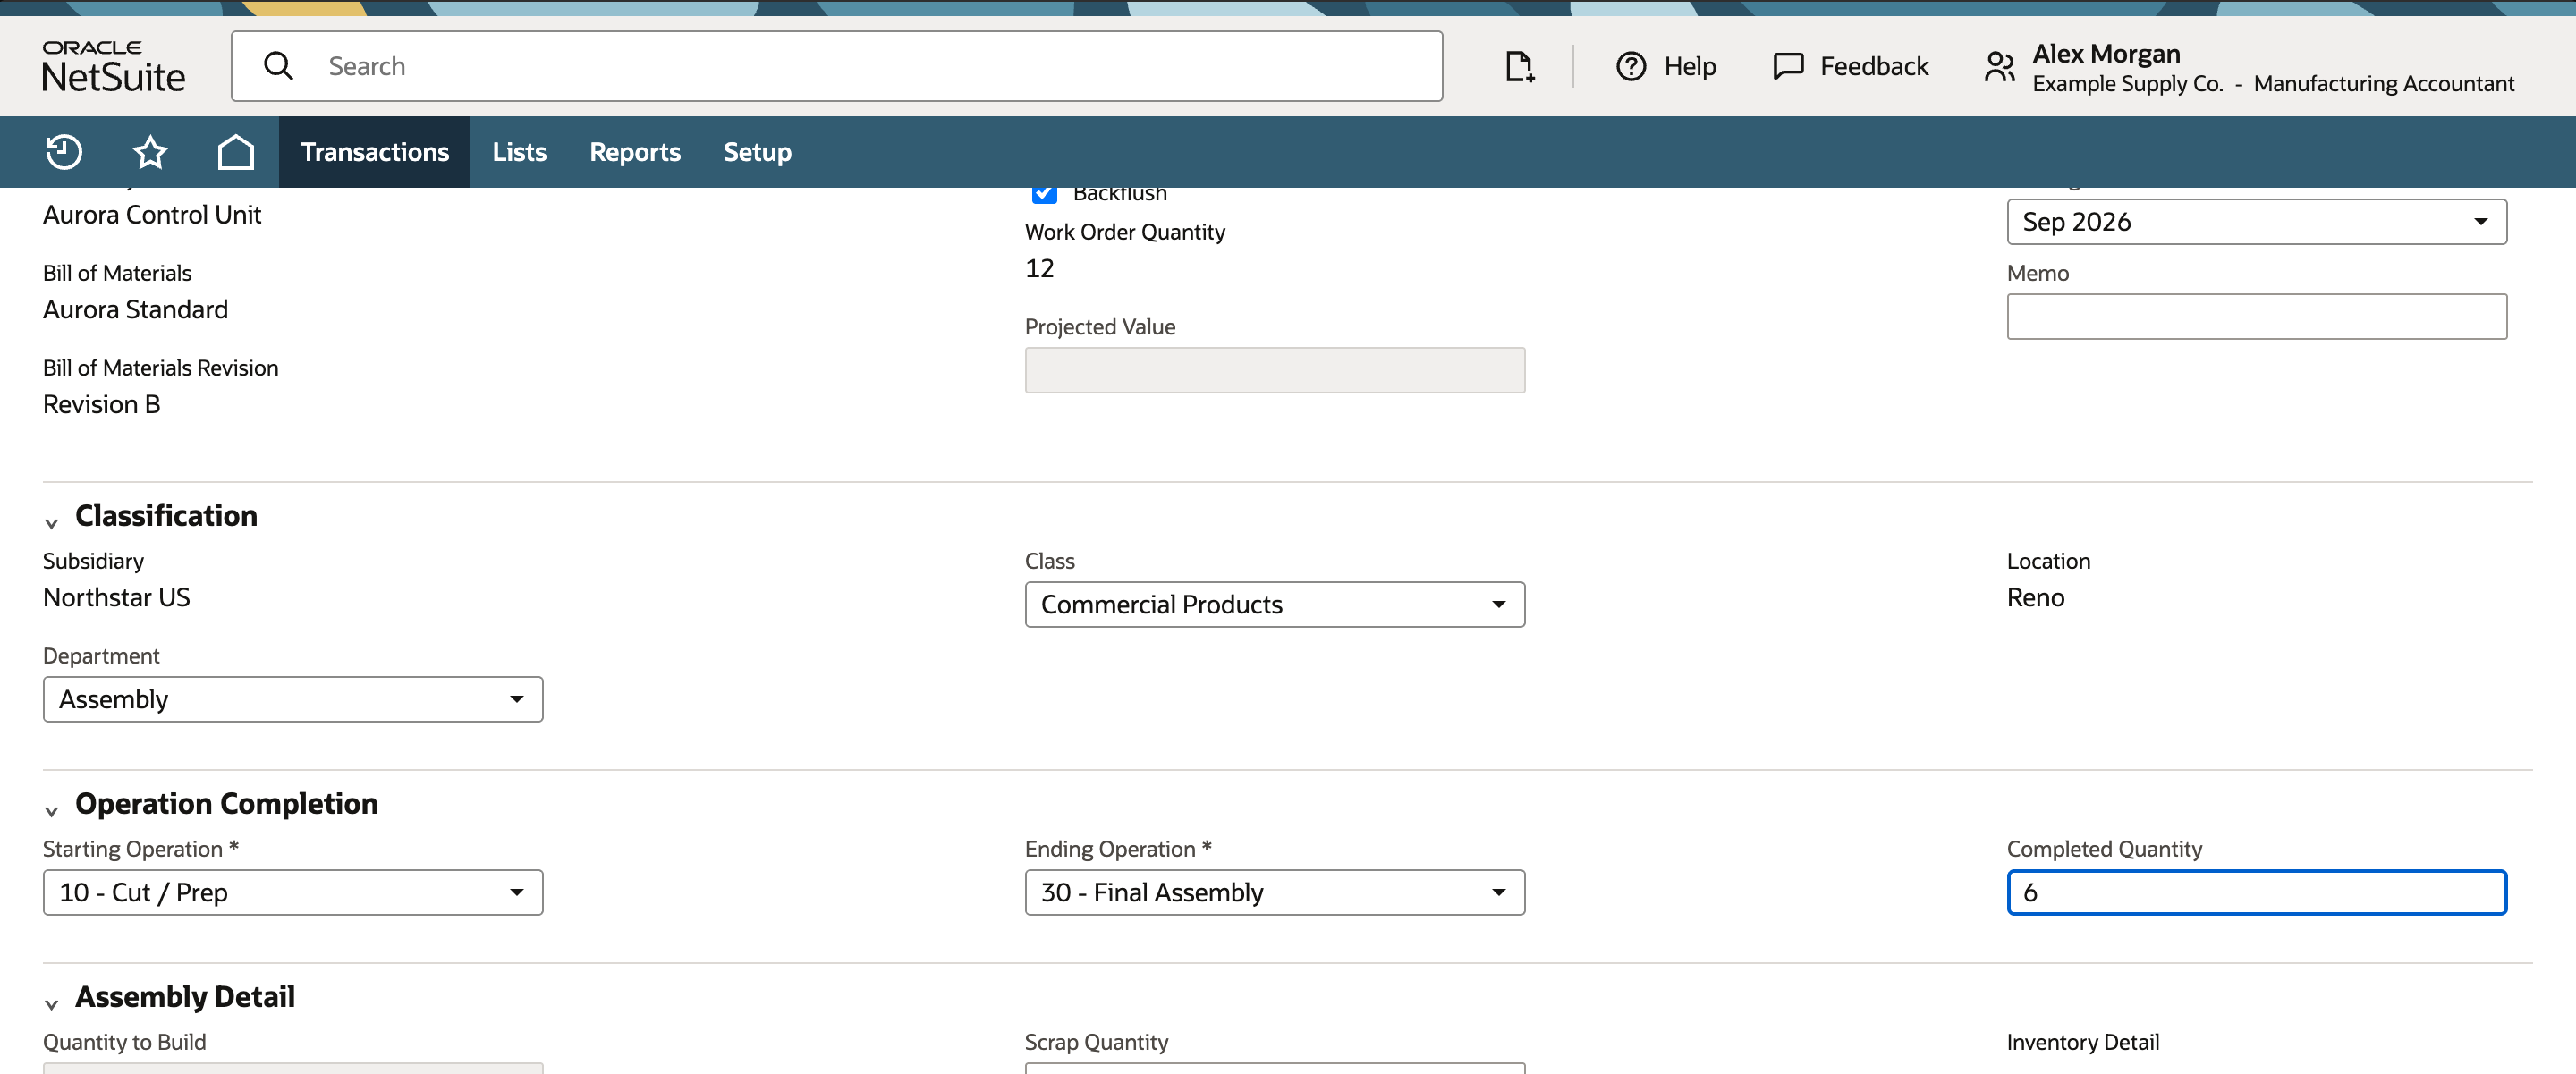This screenshot has height=1074, width=2576.
Task: Click the Feedback speech bubble icon
Action: [1788, 66]
